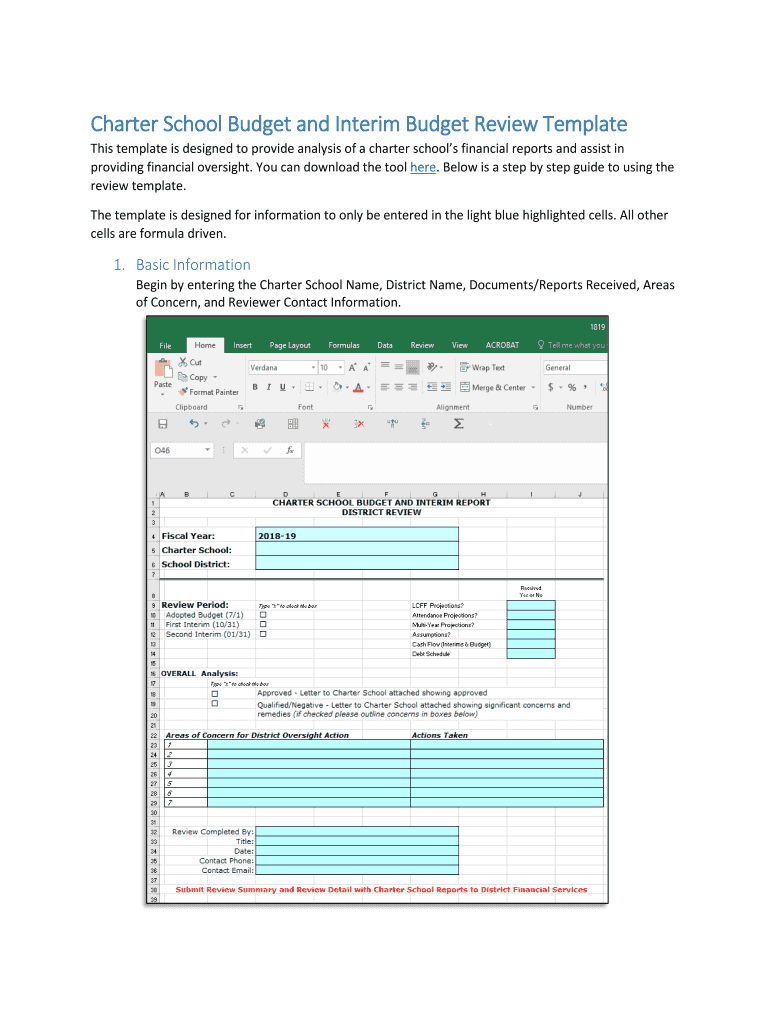Click the Italic formatting button
Image resolution: width=770 pixels, height=1024 pixels.
(268, 387)
